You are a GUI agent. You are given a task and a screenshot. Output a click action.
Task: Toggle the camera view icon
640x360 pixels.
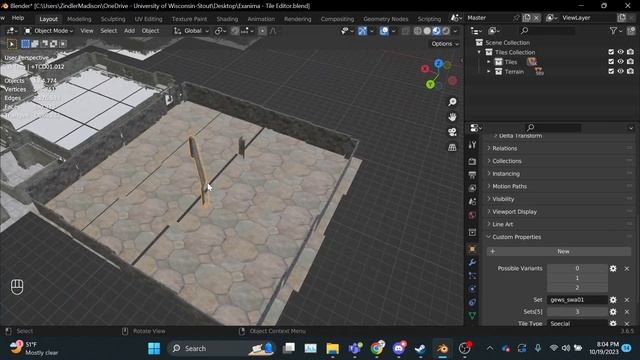pyautogui.click(x=452, y=132)
